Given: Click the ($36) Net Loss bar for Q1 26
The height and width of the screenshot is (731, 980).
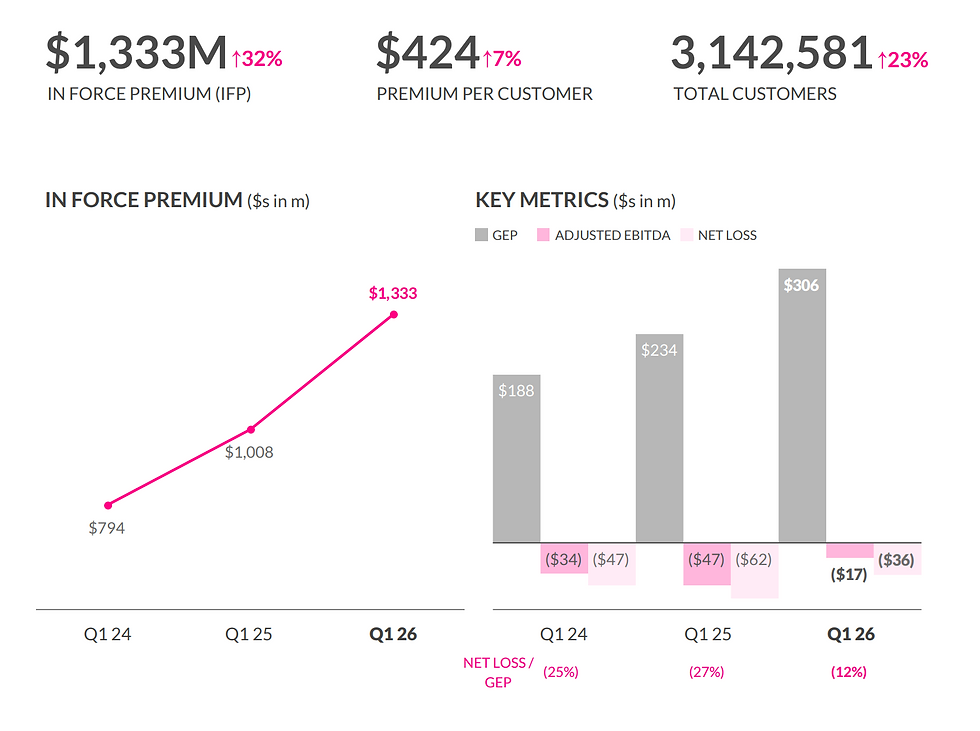Looking at the screenshot, I should pyautogui.click(x=898, y=559).
